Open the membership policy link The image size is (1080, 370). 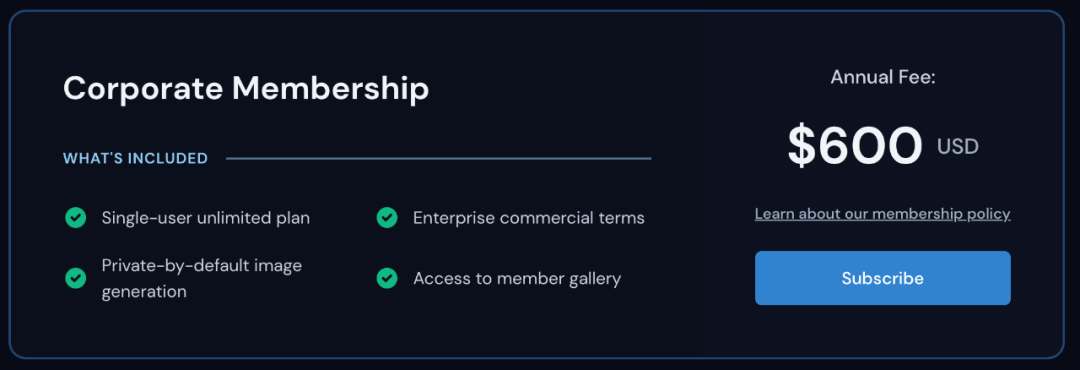882,214
